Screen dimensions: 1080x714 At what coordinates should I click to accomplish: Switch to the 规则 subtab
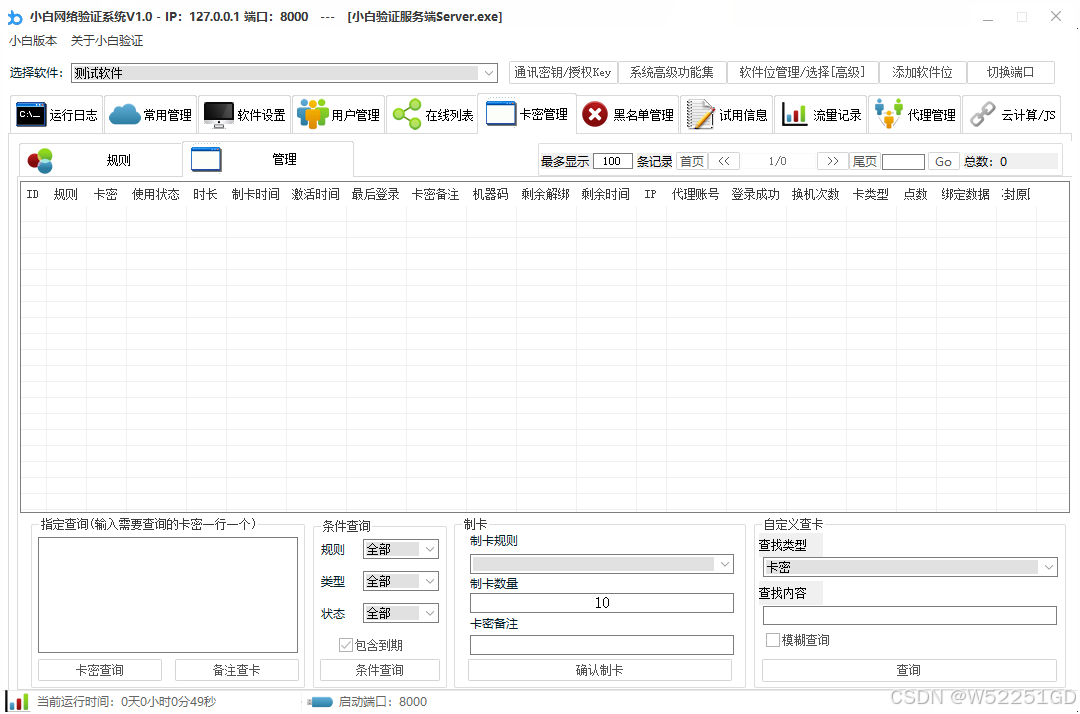(x=101, y=160)
